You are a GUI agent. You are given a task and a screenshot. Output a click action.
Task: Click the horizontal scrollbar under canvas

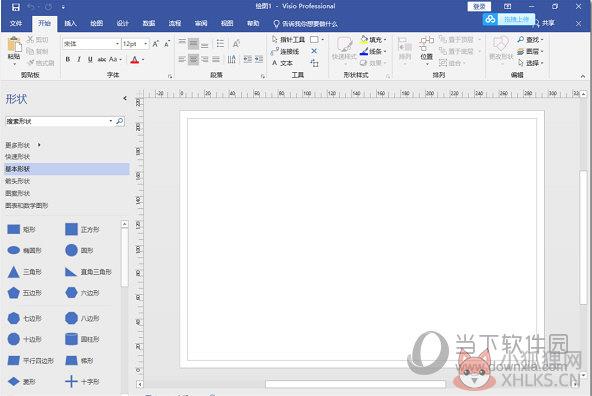tap(355, 384)
